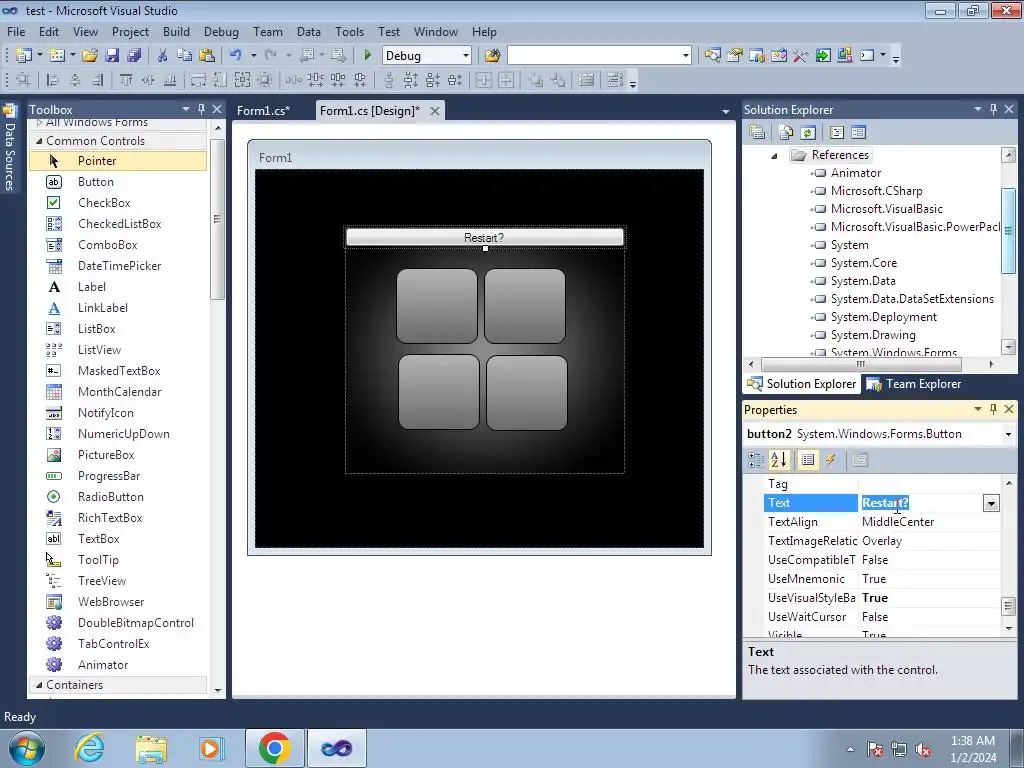Open the Properties Window toolbar icon
Image resolution: width=1024 pixels, height=768 pixels.
[735, 56]
